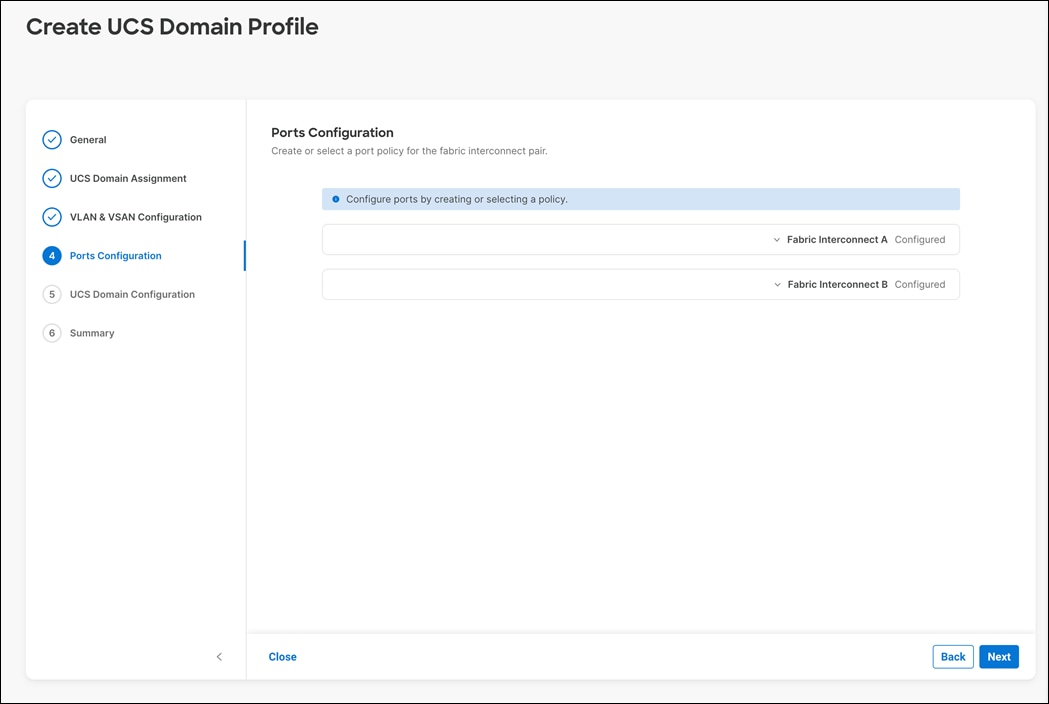Click the Back button
The height and width of the screenshot is (704, 1049).
click(952, 656)
